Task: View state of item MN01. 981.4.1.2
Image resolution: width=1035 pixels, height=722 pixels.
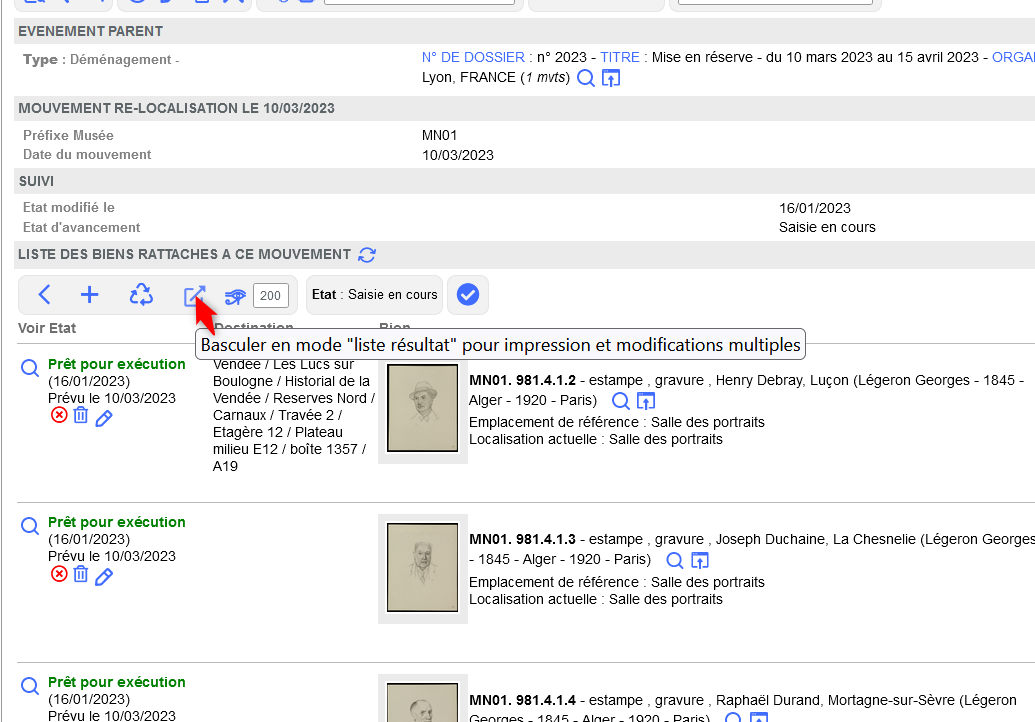Action: (30, 368)
